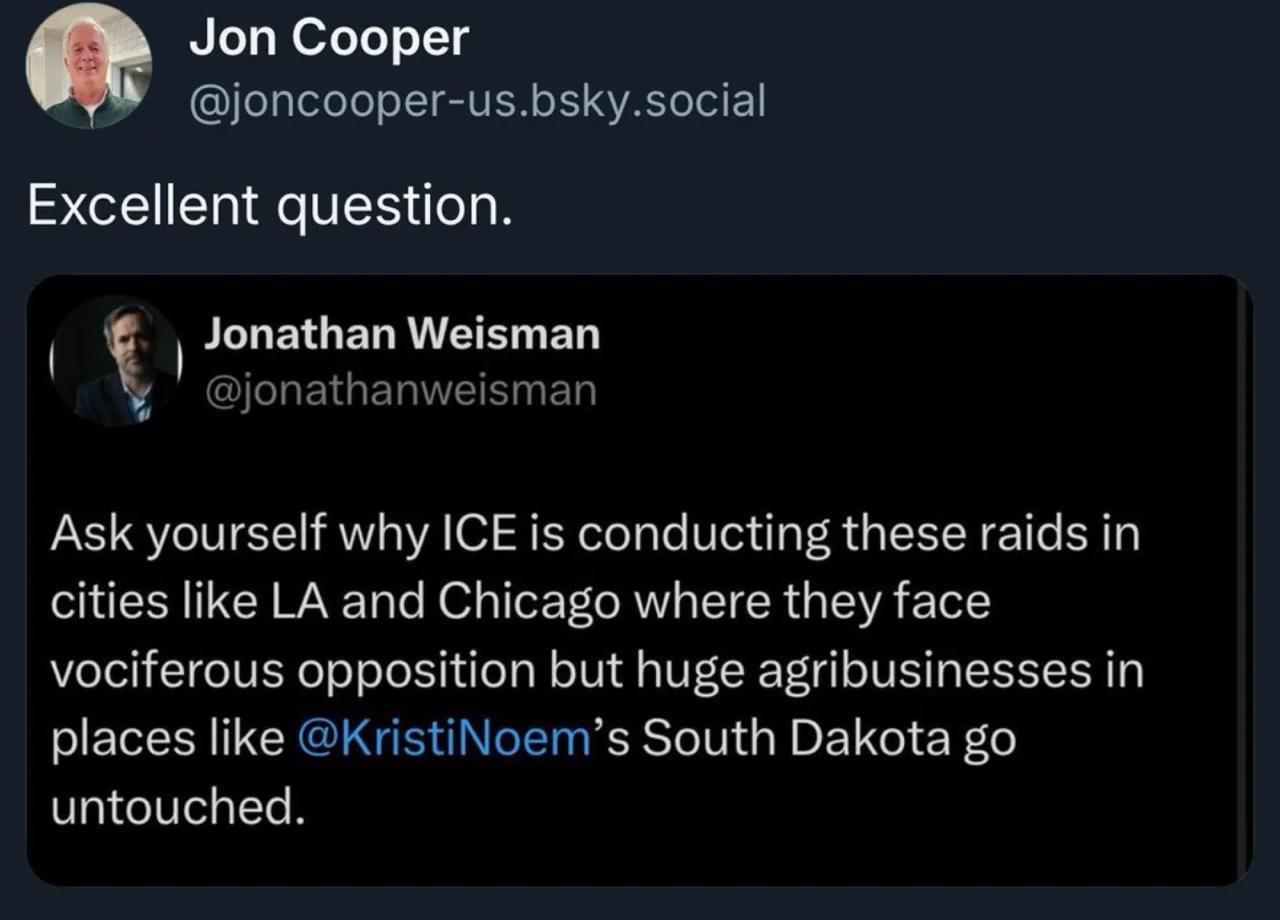Open Jonathan Weisman's avatar in quoted post

tap(115, 361)
